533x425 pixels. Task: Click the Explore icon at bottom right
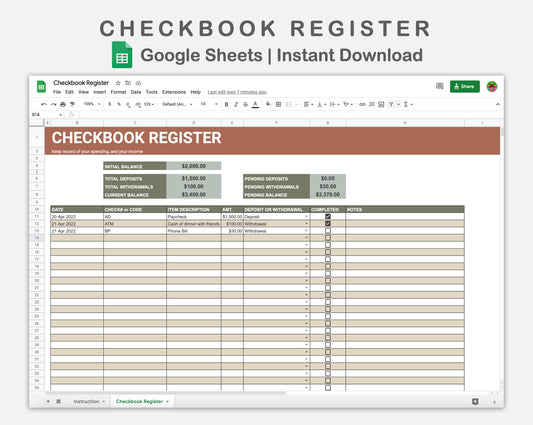coord(475,402)
